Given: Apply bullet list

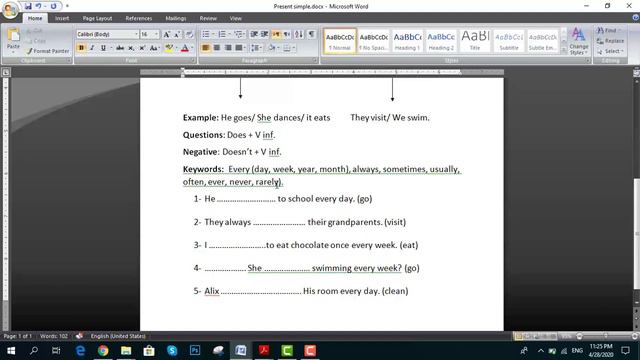Looking at the screenshot, I should pyautogui.click(x=206, y=34).
